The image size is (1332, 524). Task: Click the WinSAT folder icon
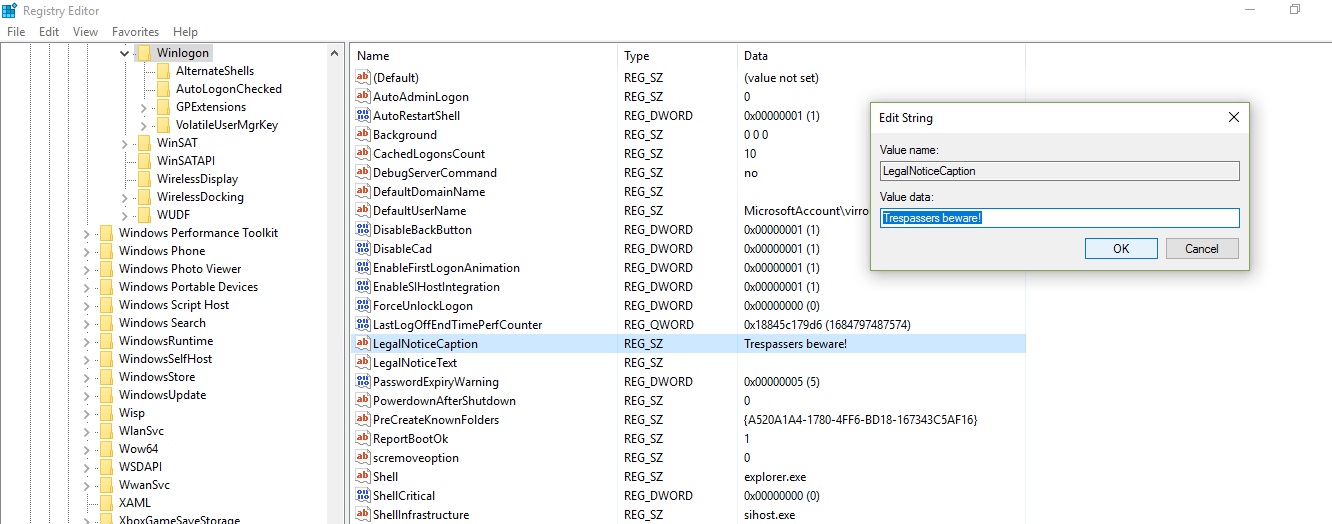pos(144,143)
